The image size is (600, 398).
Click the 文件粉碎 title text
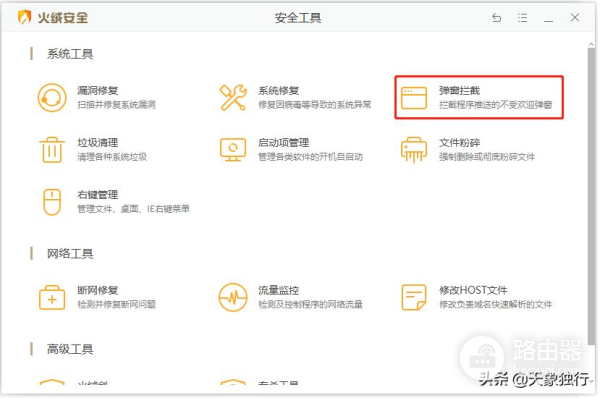pos(459,143)
